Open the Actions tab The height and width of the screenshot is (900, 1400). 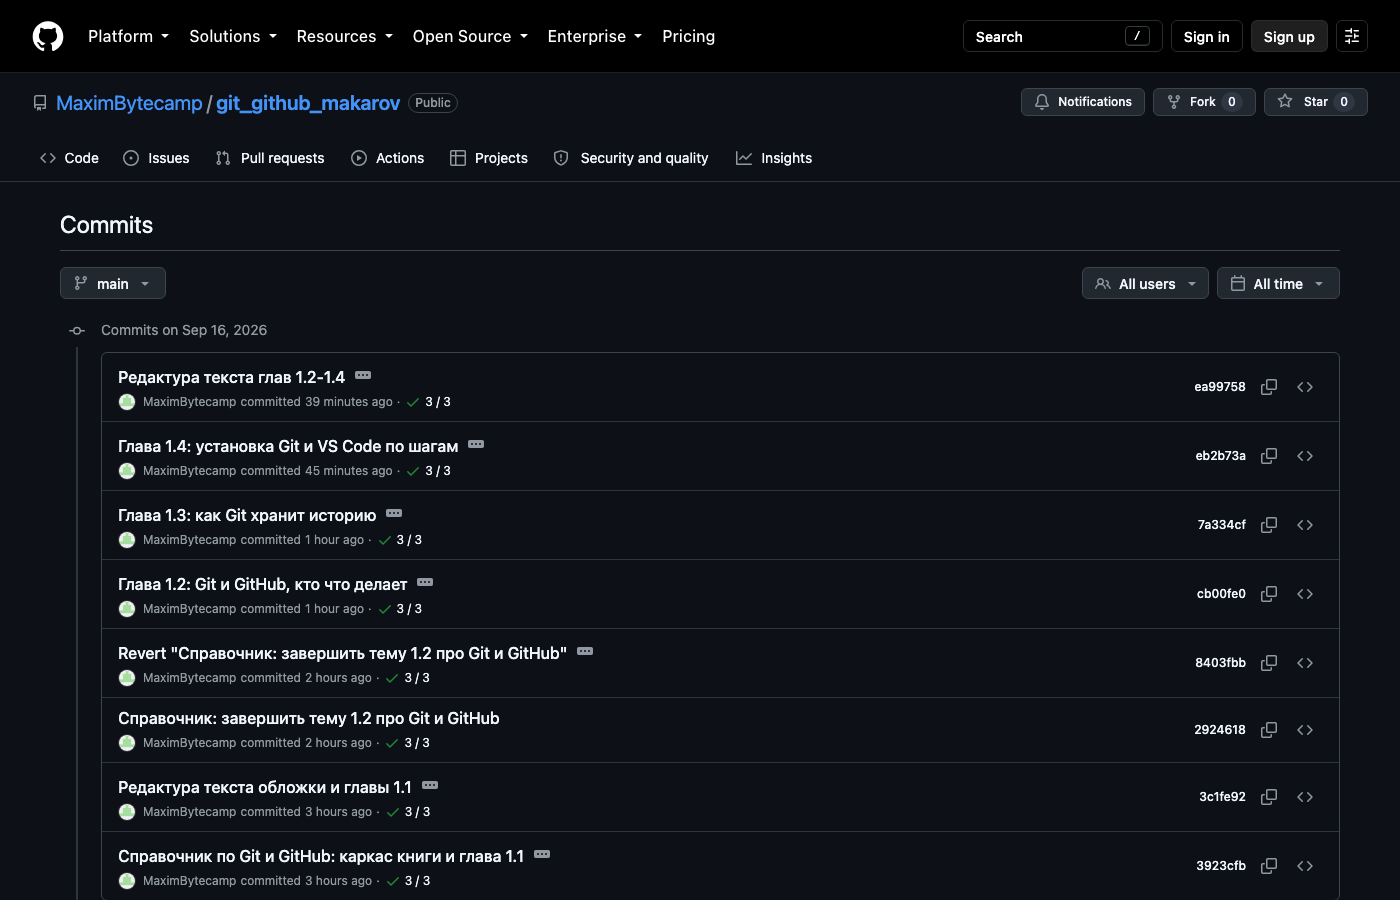[x=388, y=158]
